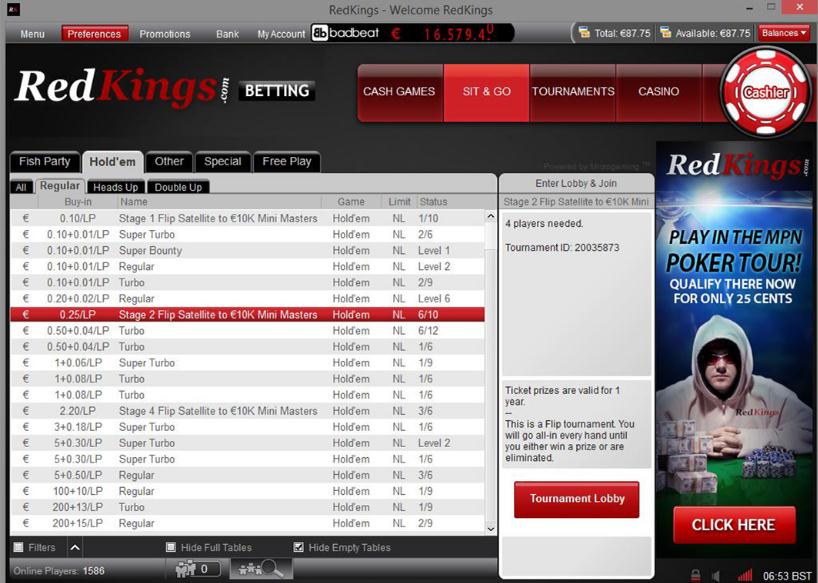Click the Bad Beat jackpot logo
The image size is (818, 583).
pyautogui.click(x=347, y=33)
